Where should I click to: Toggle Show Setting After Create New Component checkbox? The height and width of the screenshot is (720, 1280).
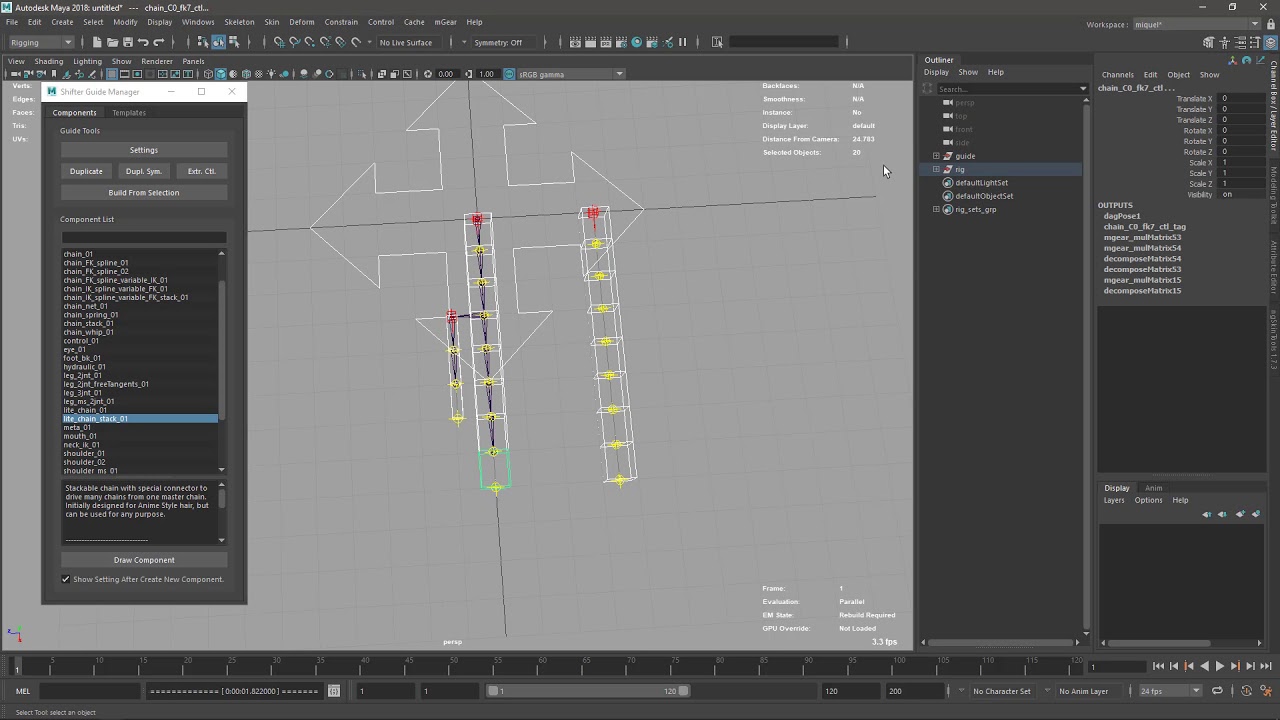(x=66, y=579)
